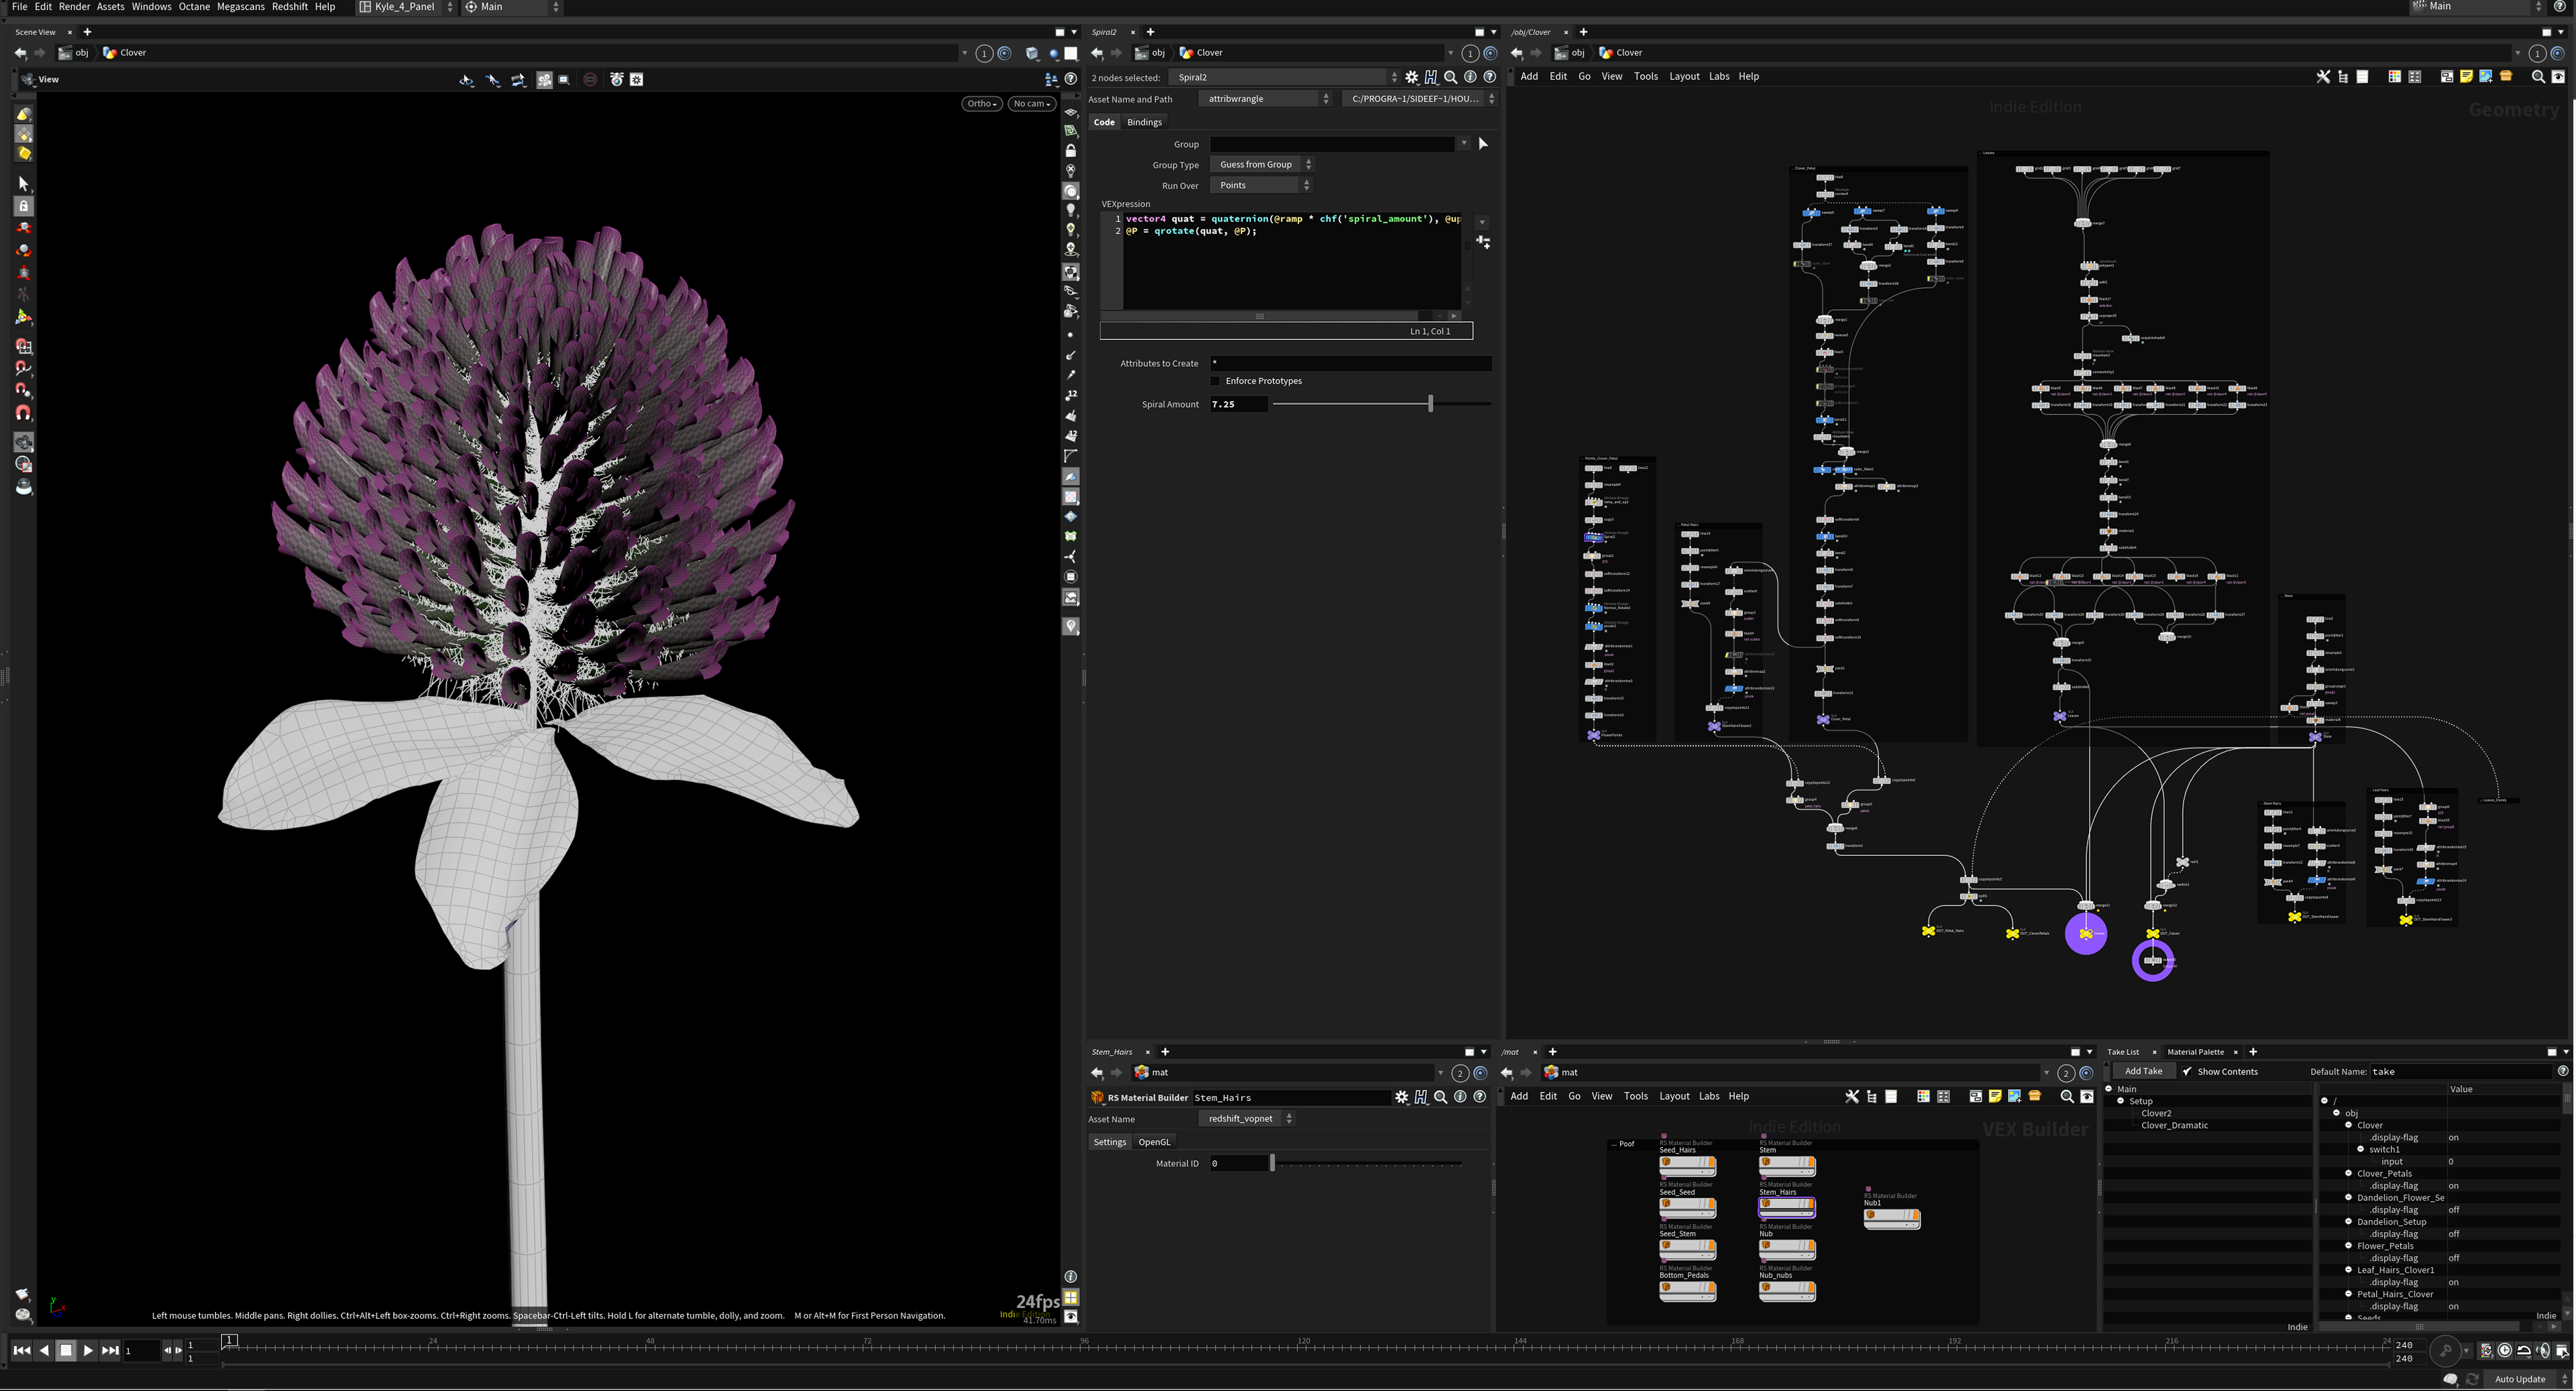Click the help icon in Spiral2 parameter pane

click(x=1490, y=77)
